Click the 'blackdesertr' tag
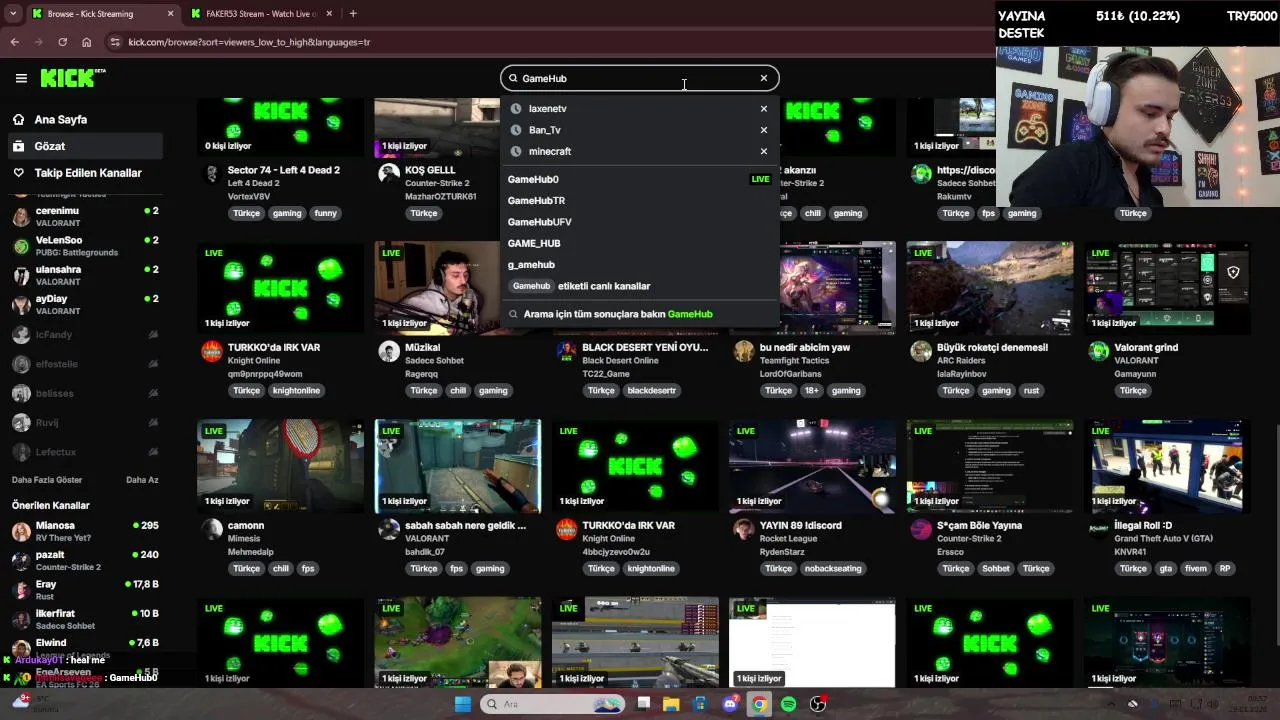This screenshot has height=720, width=1280. 652,391
